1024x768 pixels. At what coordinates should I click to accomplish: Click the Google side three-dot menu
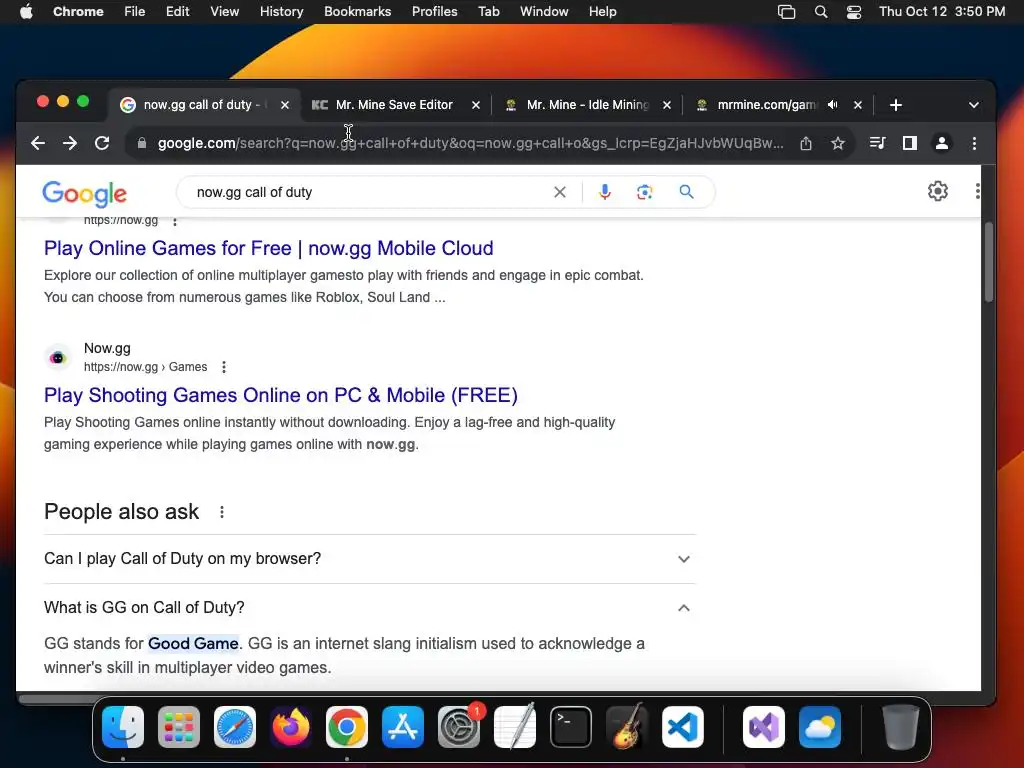point(977,191)
